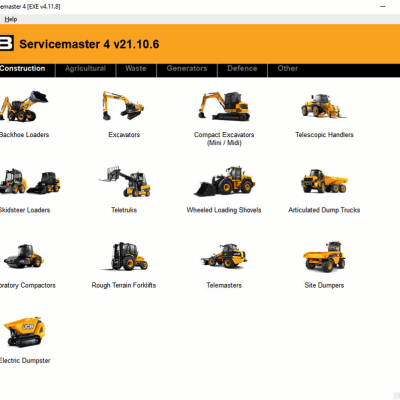The height and width of the screenshot is (400, 400).
Task: Click the Vibratory Compactors label
Action: coord(28,285)
